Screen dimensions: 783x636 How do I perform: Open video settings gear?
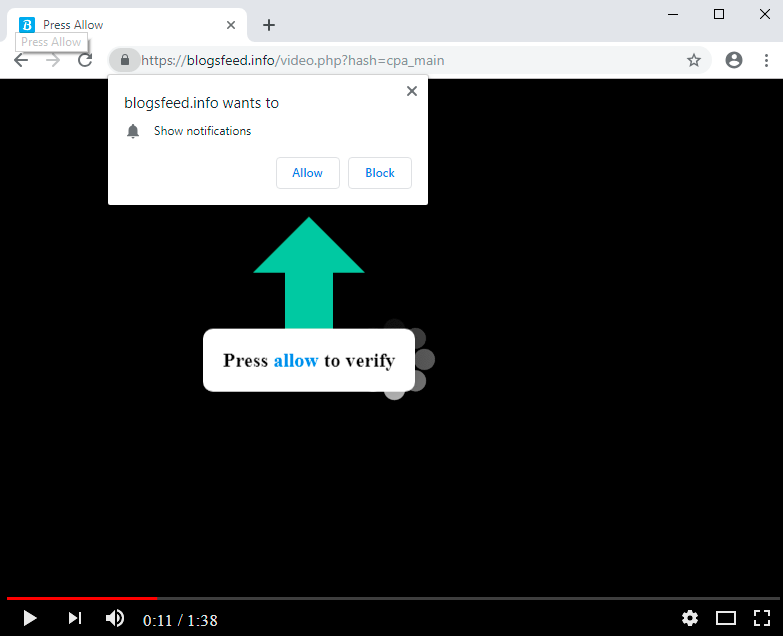pos(690,619)
